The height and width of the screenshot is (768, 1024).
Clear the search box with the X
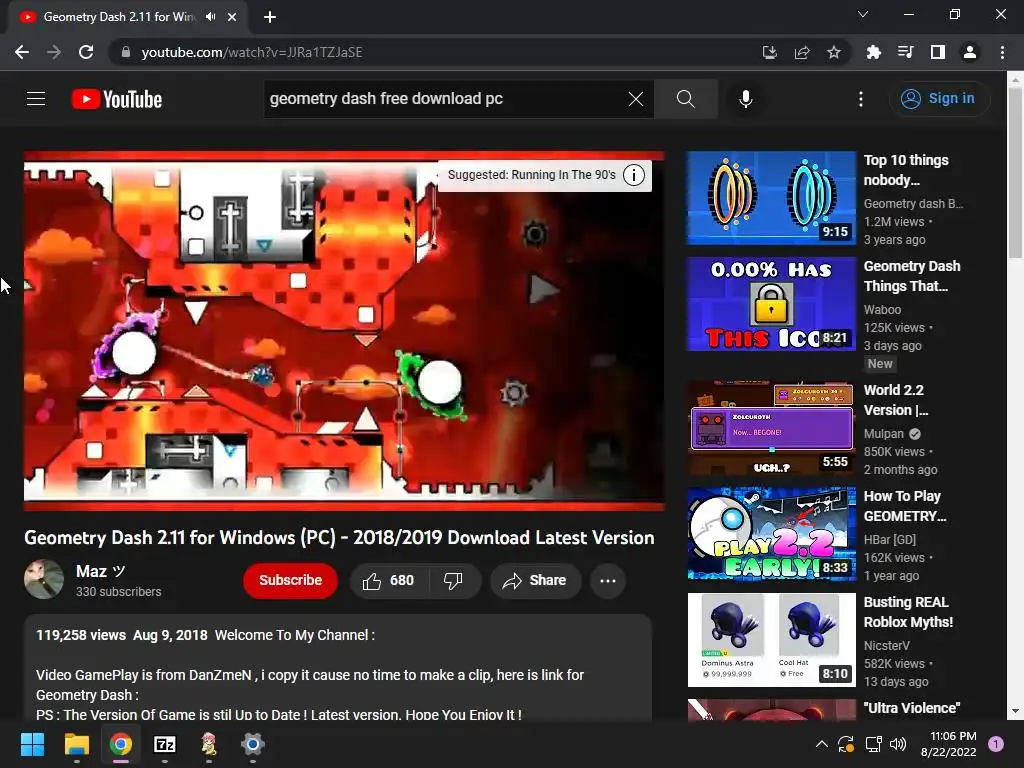[x=635, y=99]
